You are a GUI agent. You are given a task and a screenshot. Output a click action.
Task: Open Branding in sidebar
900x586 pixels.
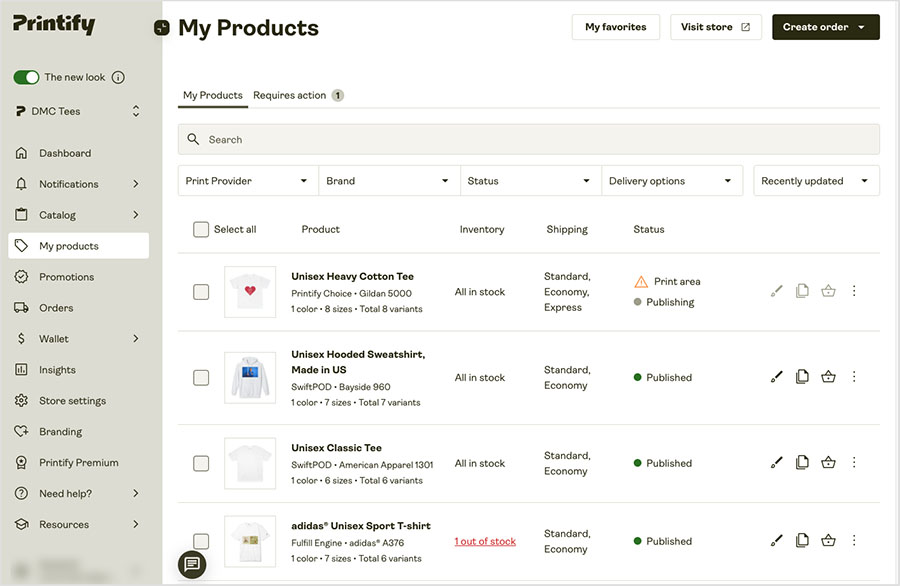(x=79, y=432)
